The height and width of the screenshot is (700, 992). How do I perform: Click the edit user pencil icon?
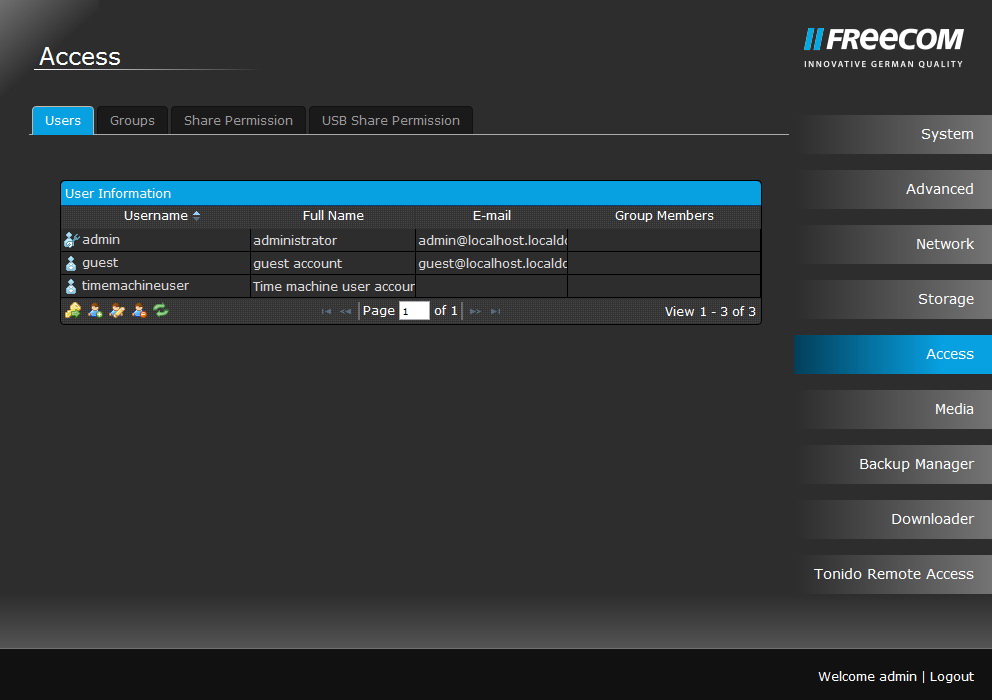point(117,310)
